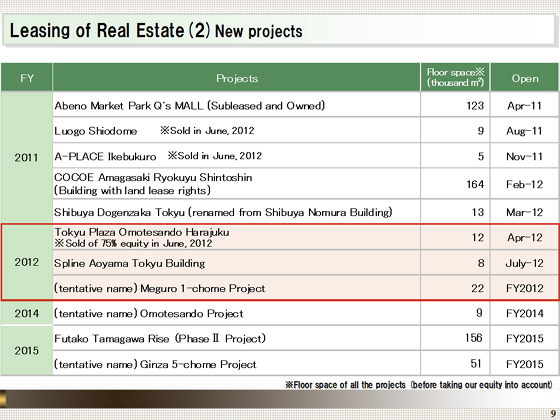The image size is (560, 420).
Task: Click 'FY2015' in Futako Tamagawa row
Action: click(x=525, y=338)
